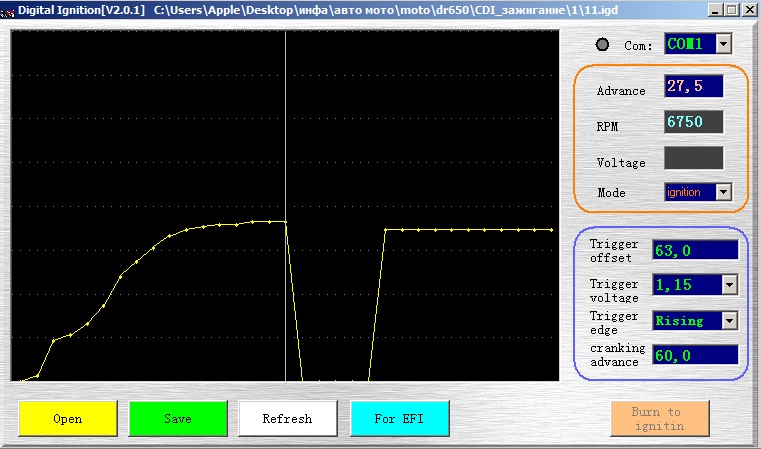Click the Trigger edge label

(614, 323)
